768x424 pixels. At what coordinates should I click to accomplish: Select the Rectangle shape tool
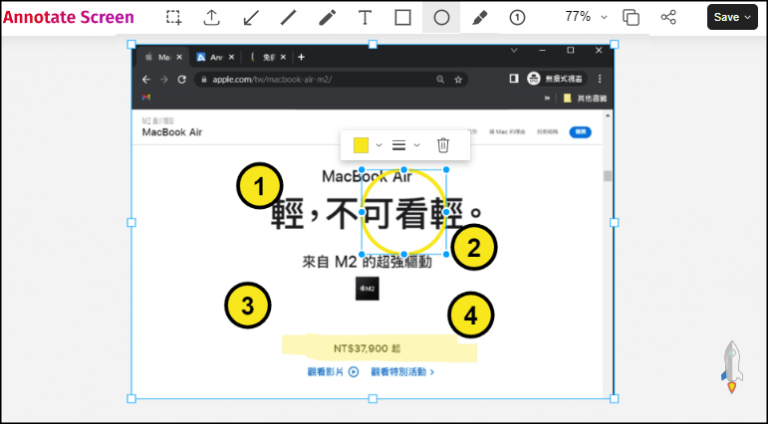point(403,18)
